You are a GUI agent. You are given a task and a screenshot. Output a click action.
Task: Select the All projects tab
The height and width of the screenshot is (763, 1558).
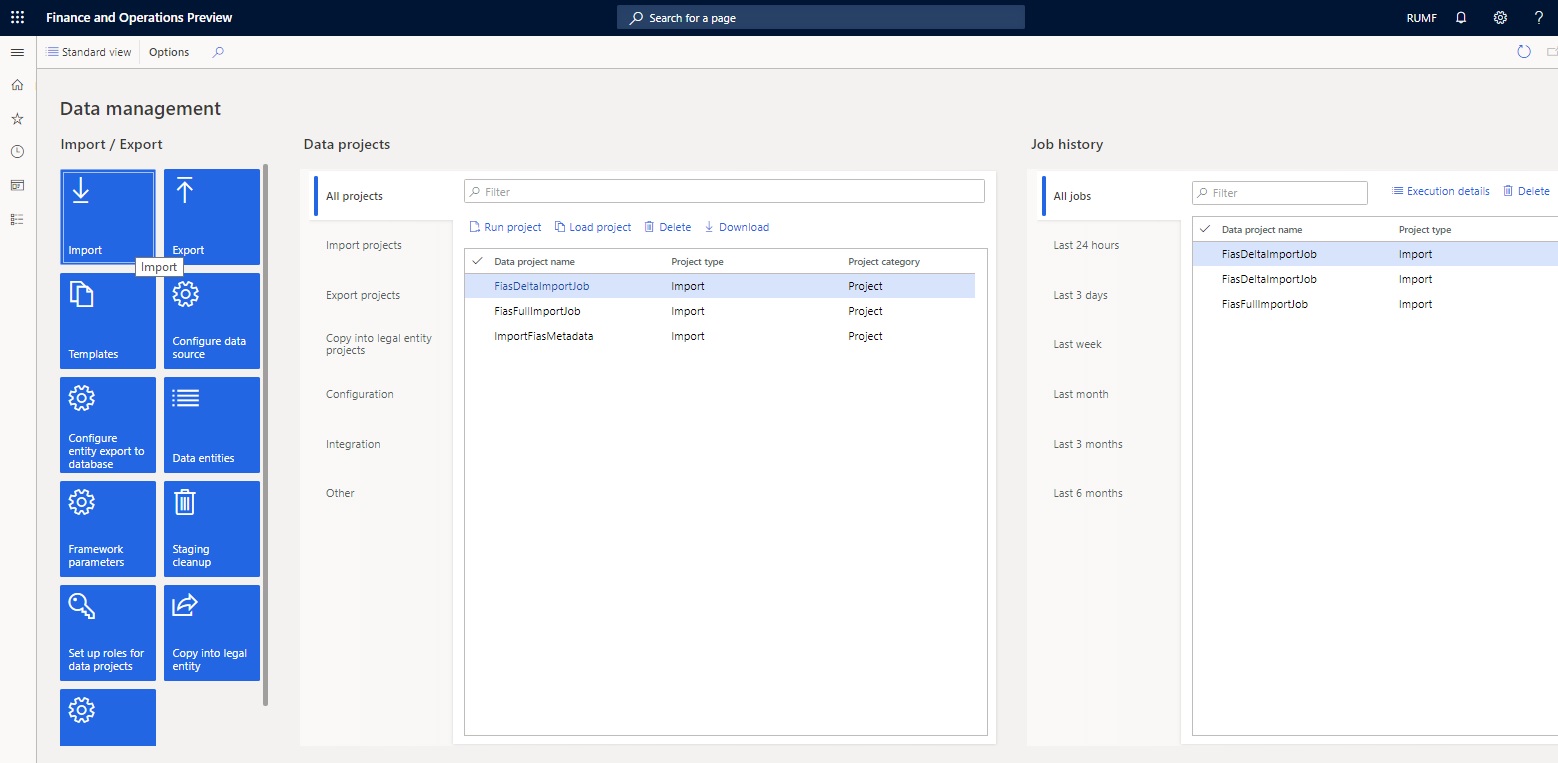(383, 196)
